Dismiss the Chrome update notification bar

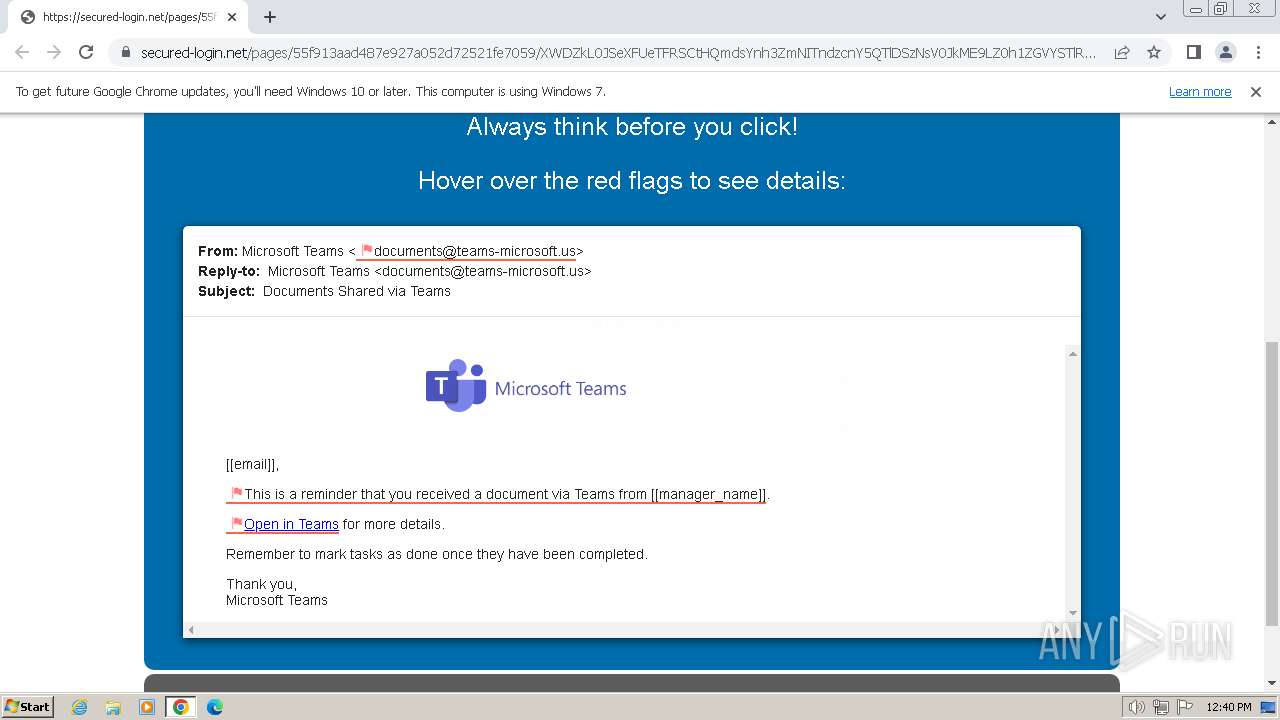(x=1256, y=91)
